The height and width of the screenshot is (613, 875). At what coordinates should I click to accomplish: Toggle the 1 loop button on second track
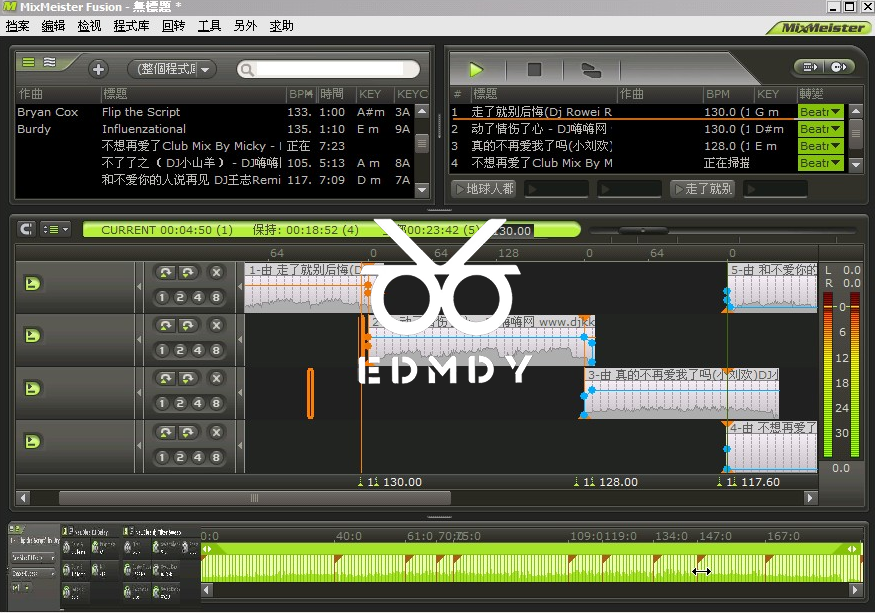(162, 351)
